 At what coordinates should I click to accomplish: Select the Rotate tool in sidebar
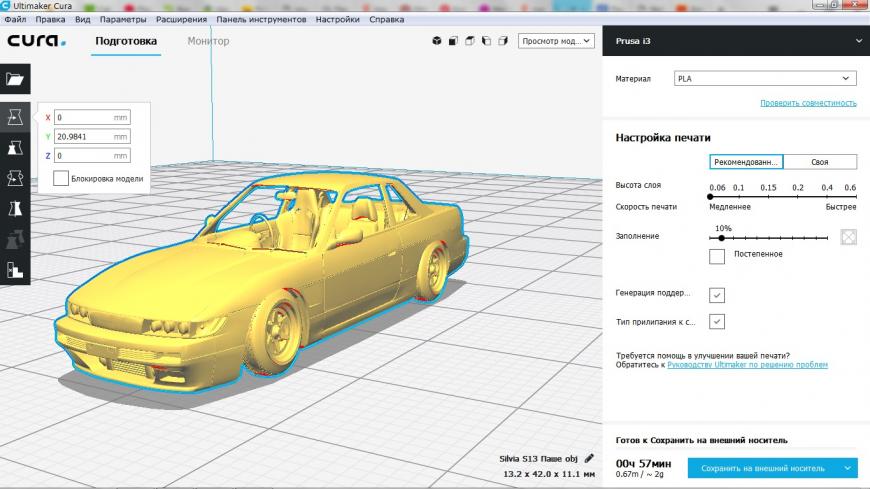point(15,178)
